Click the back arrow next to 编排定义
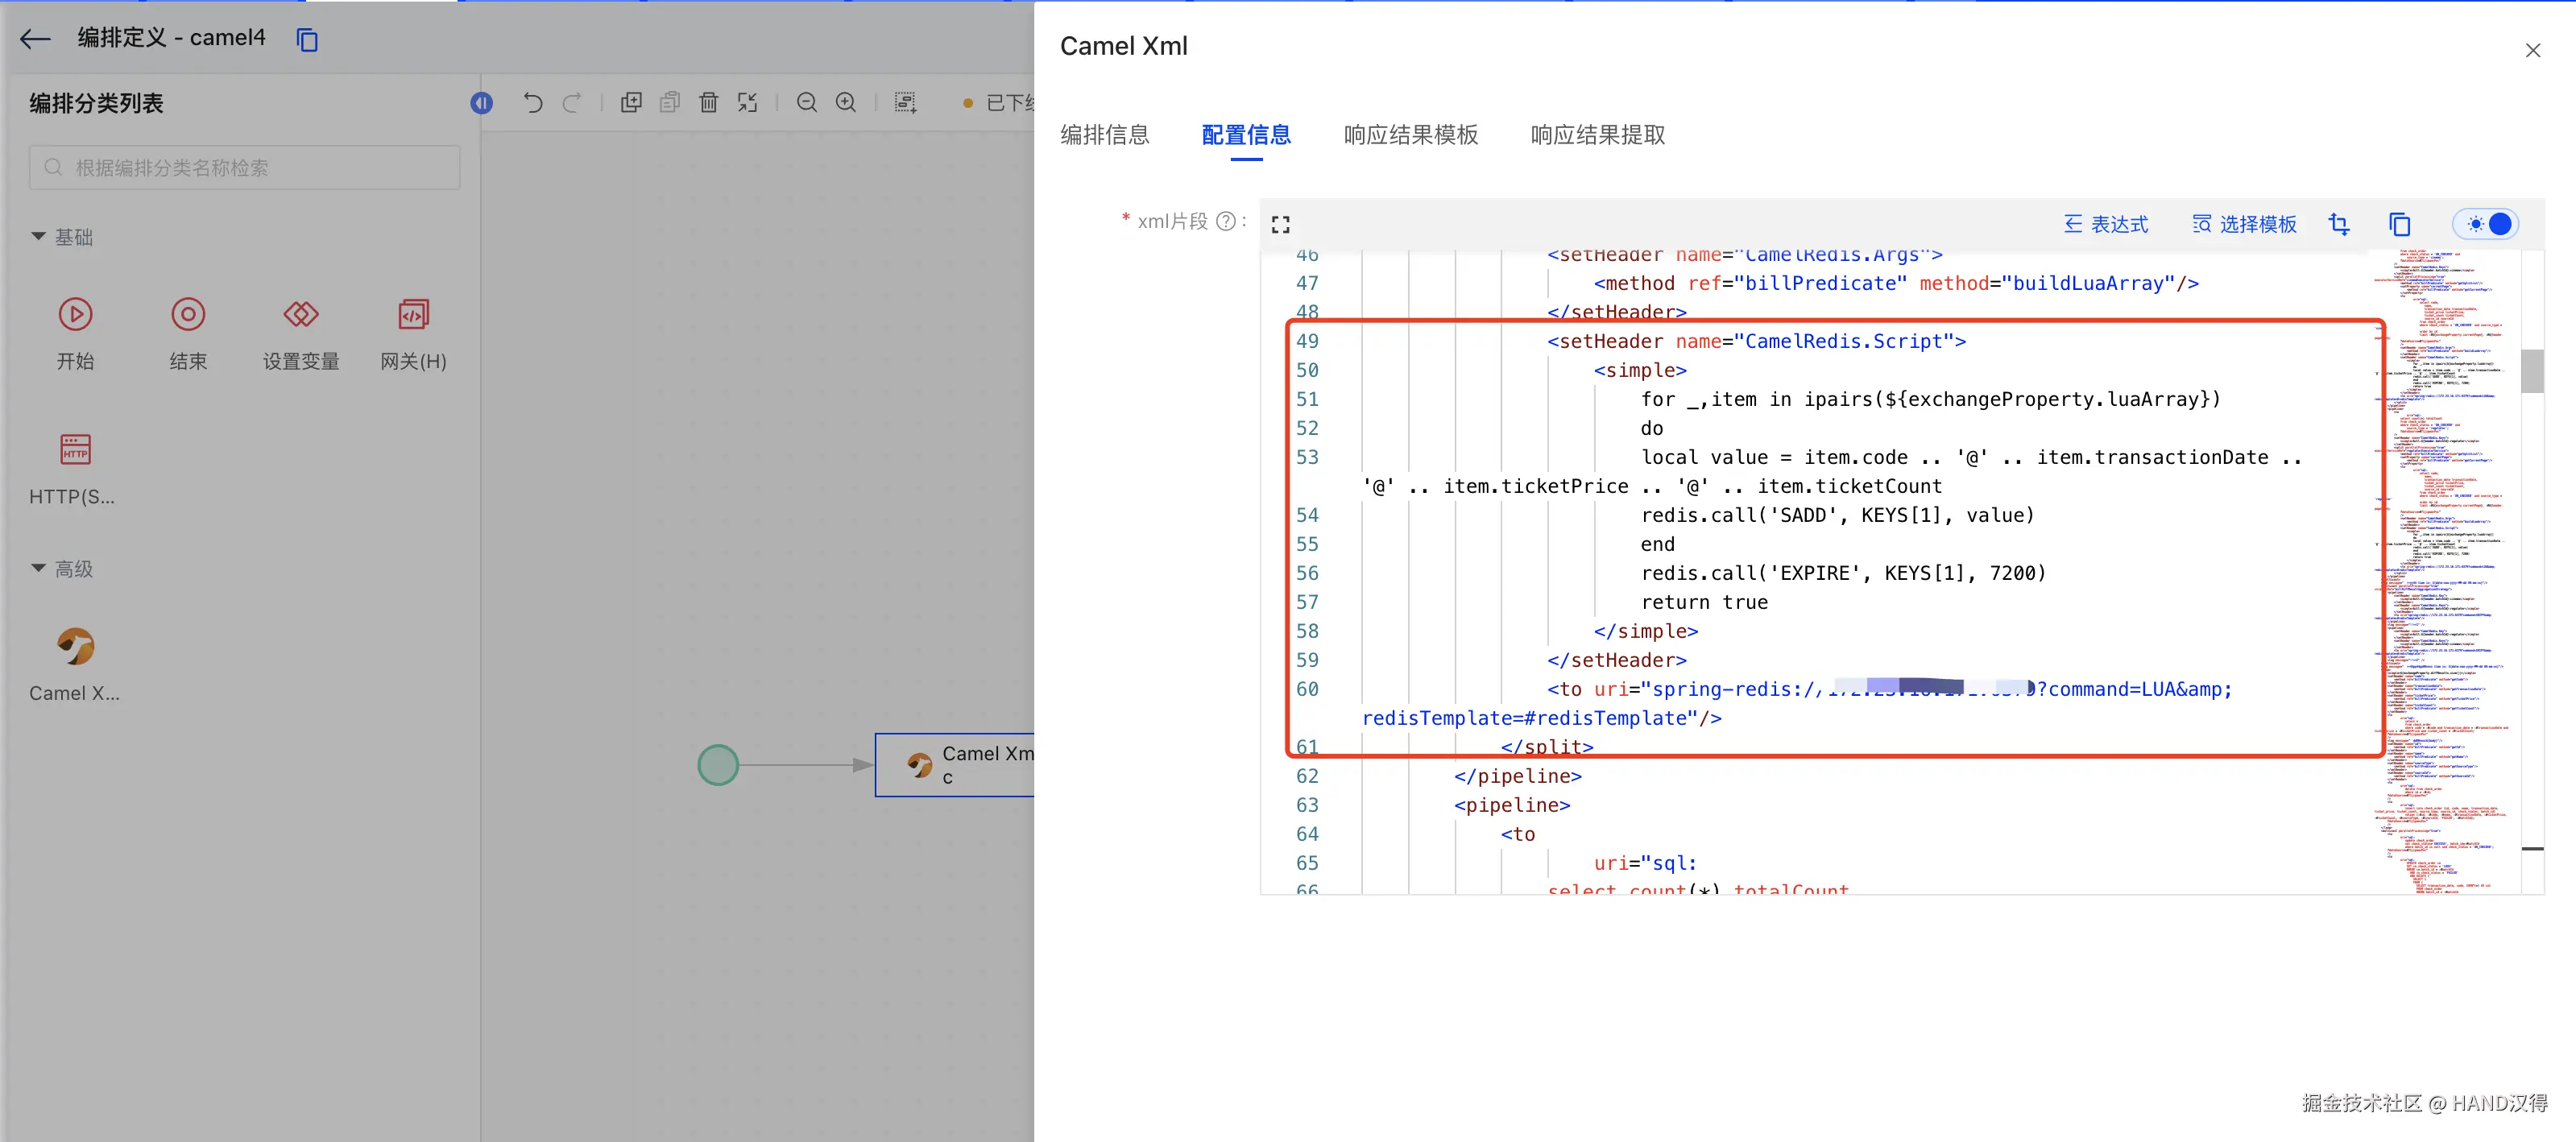Viewport: 2576px width, 1142px height. tap(36, 39)
